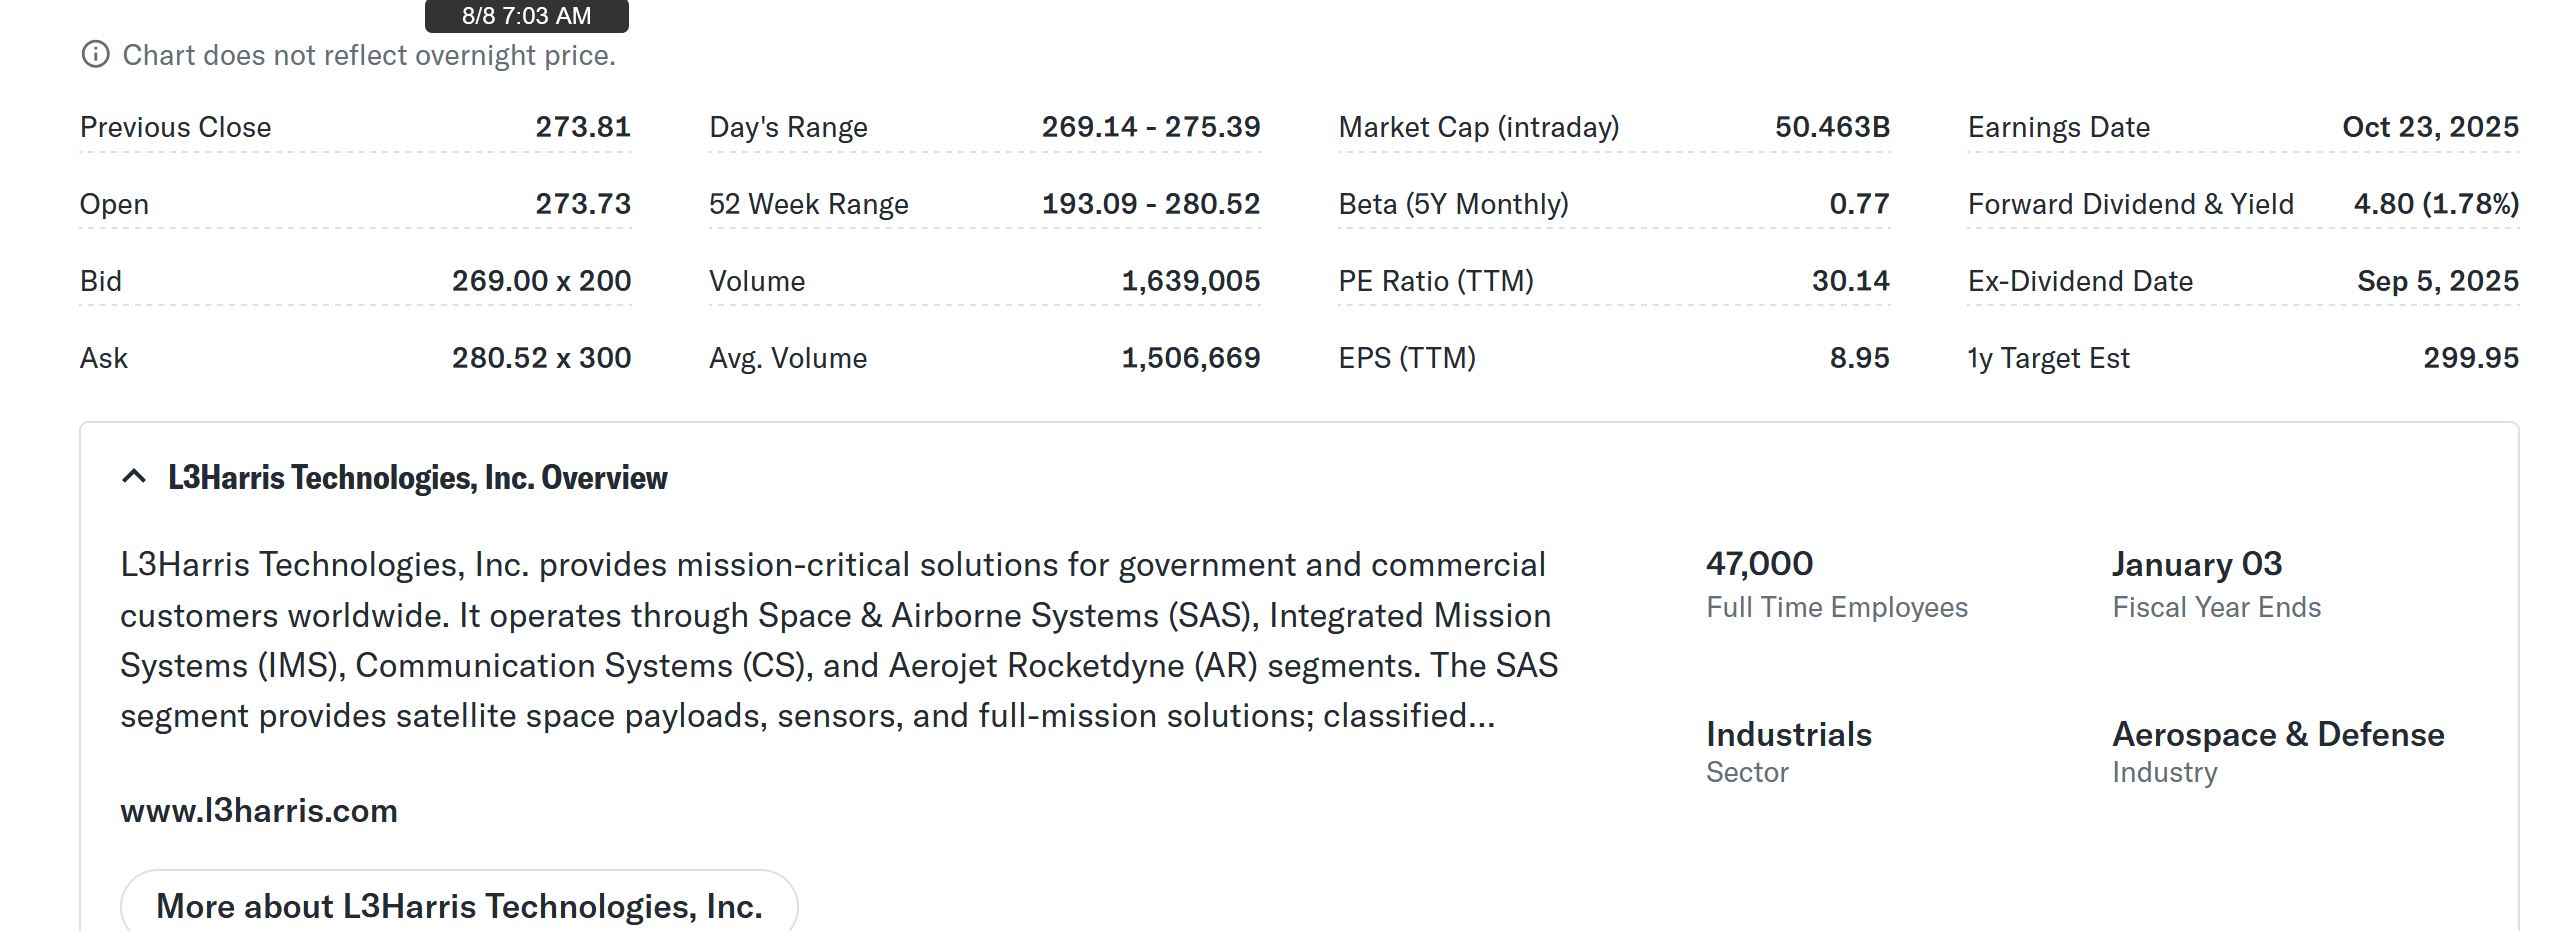Click the PE Ratio (TTM) label

[x=1435, y=281]
